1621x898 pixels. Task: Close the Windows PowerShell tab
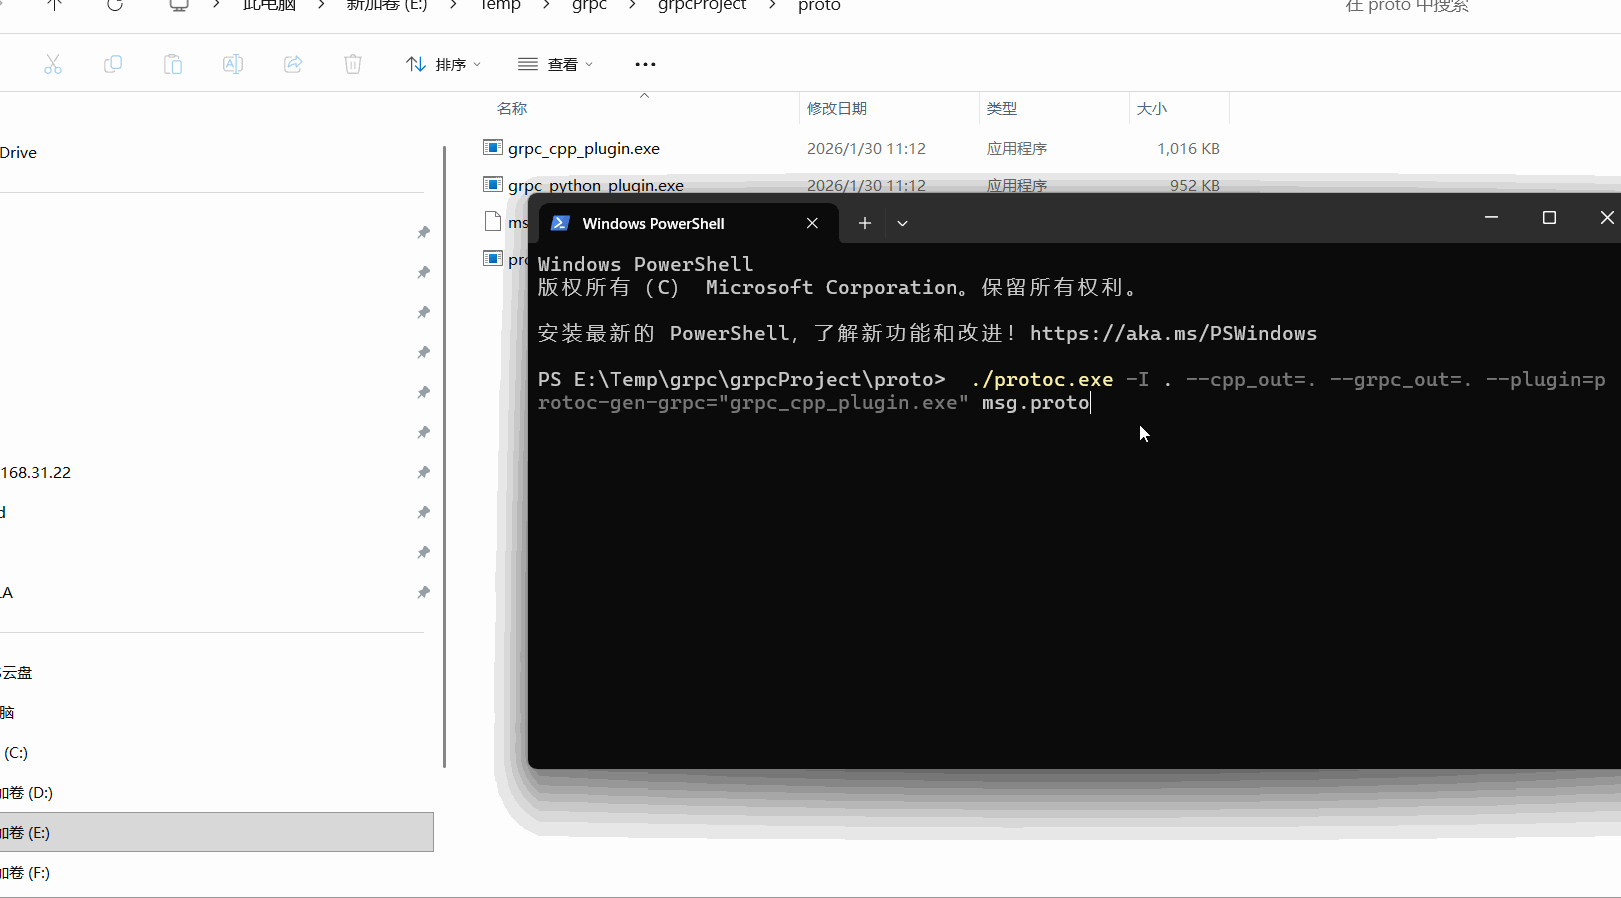(x=812, y=223)
